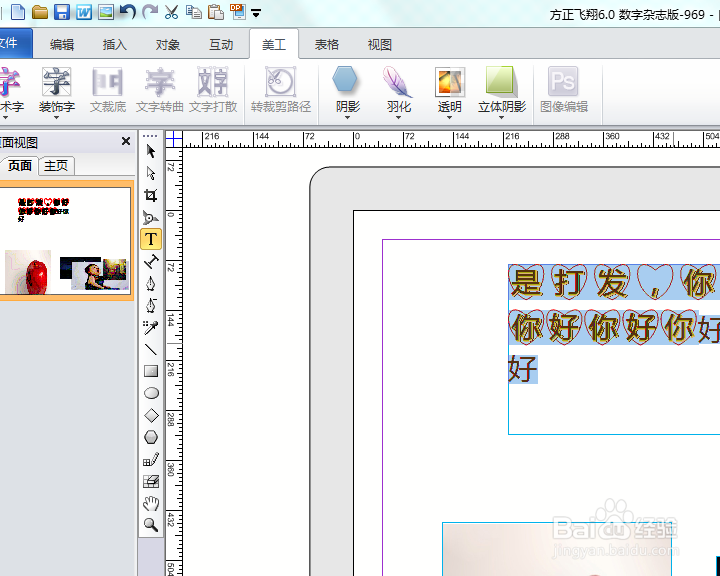Select the 主页 tab in the page view panel
The image size is (720, 576).
(x=56, y=165)
